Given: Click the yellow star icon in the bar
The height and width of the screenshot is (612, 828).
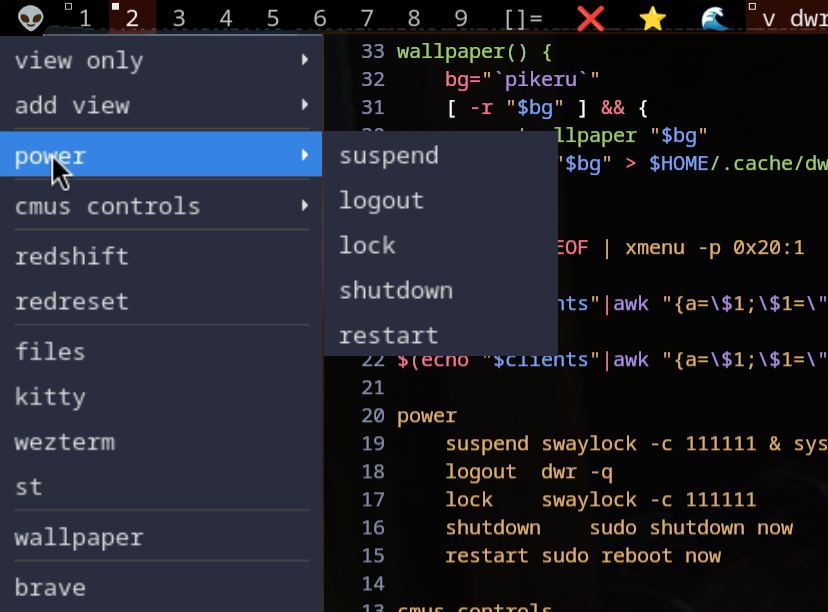Looking at the screenshot, I should (653, 18).
